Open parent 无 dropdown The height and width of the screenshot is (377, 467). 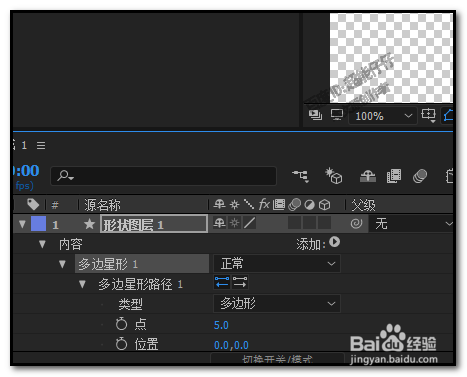[411, 223]
